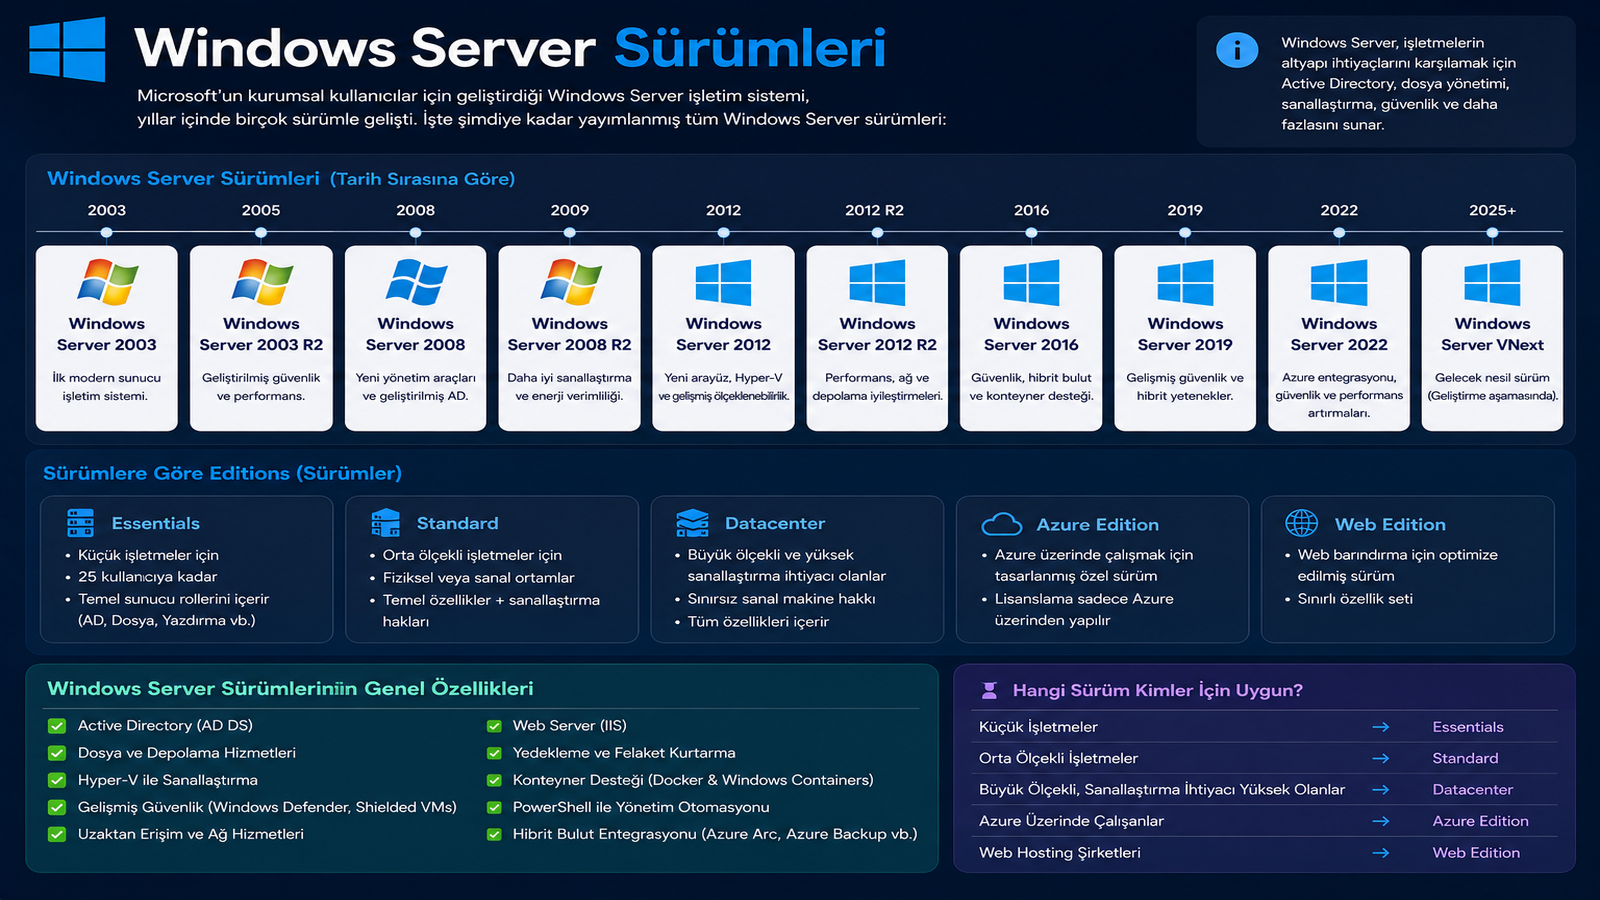Click "Gelecek nesil sürüm" description text
The width and height of the screenshot is (1600, 900).
(x=1492, y=378)
